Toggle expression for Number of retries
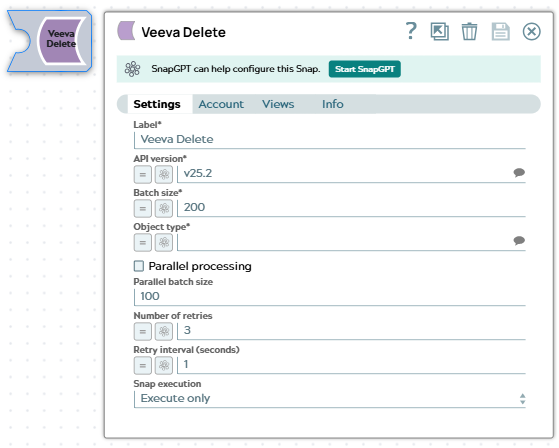 (143, 331)
